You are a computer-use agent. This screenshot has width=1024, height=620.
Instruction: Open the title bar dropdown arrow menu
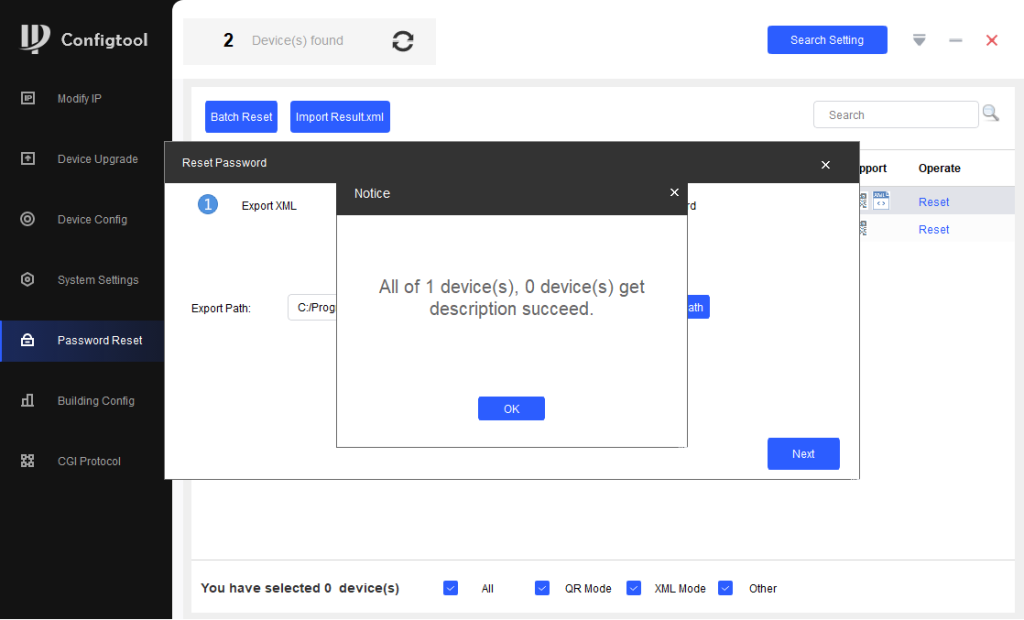tap(919, 40)
